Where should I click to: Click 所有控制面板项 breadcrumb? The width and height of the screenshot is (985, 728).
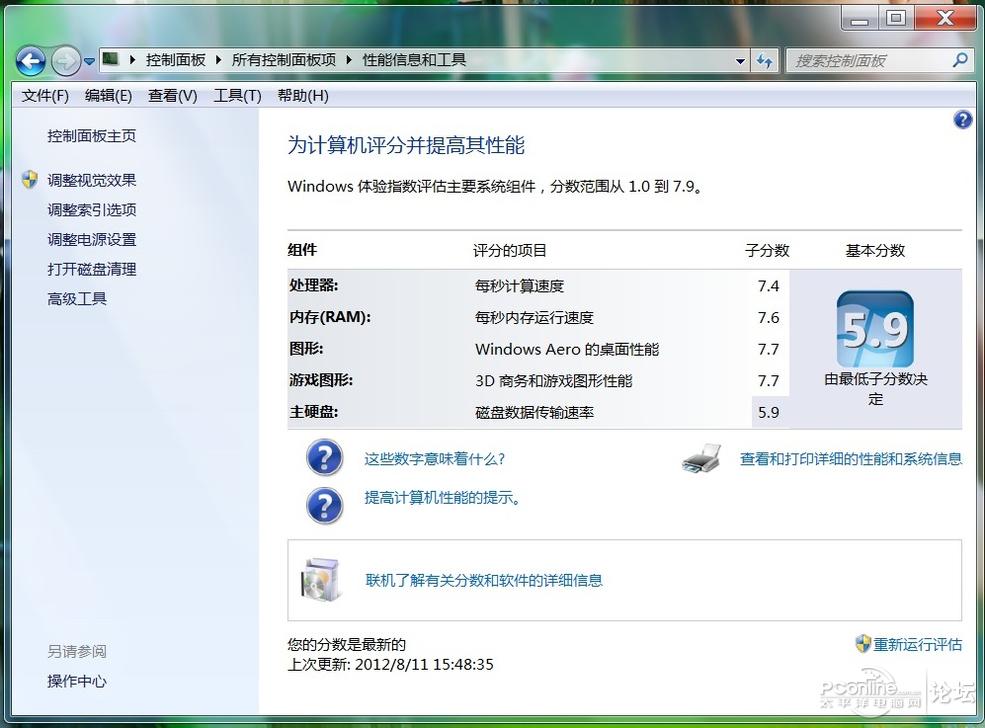284,60
